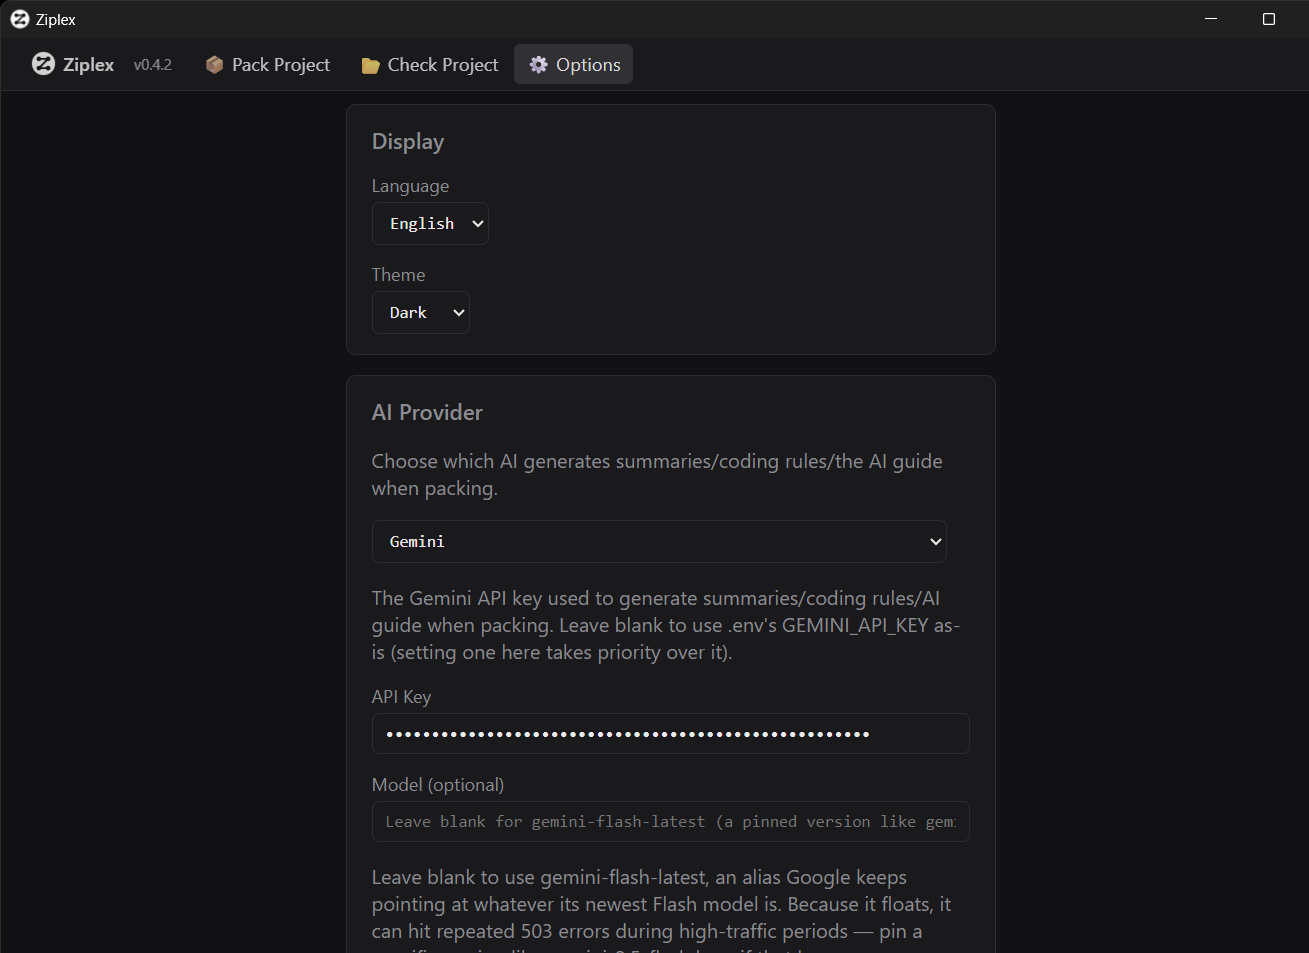Screen dimensions: 1309x953
Task: Click into the API Key password field
Action: [670, 733]
